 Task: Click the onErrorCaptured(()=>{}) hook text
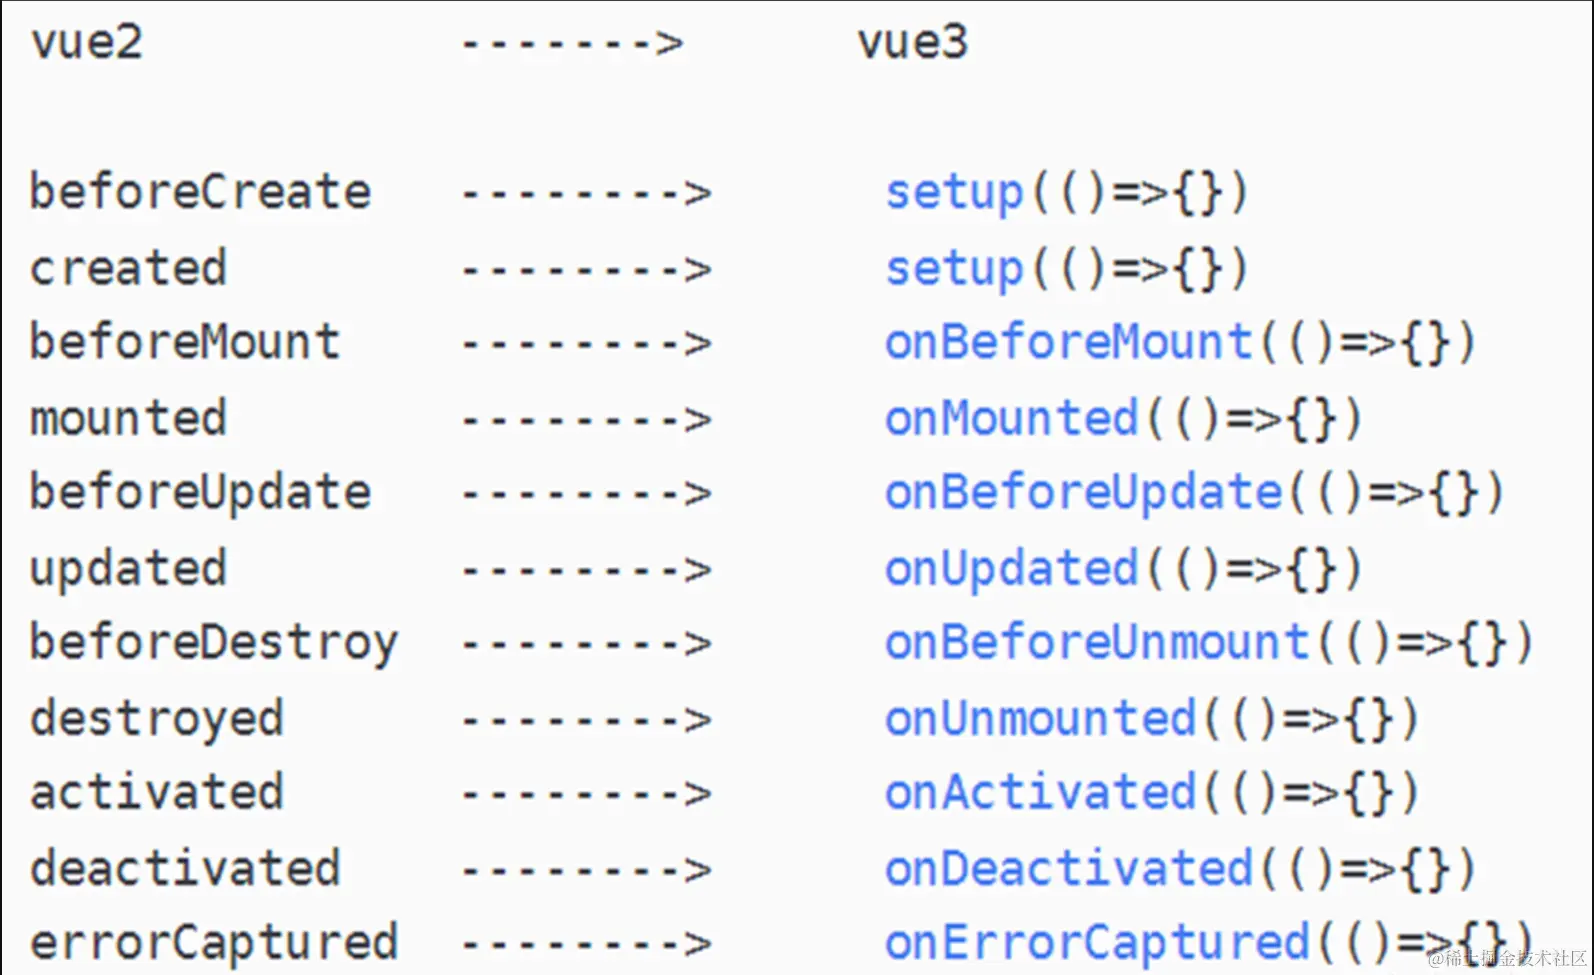[1208, 943]
